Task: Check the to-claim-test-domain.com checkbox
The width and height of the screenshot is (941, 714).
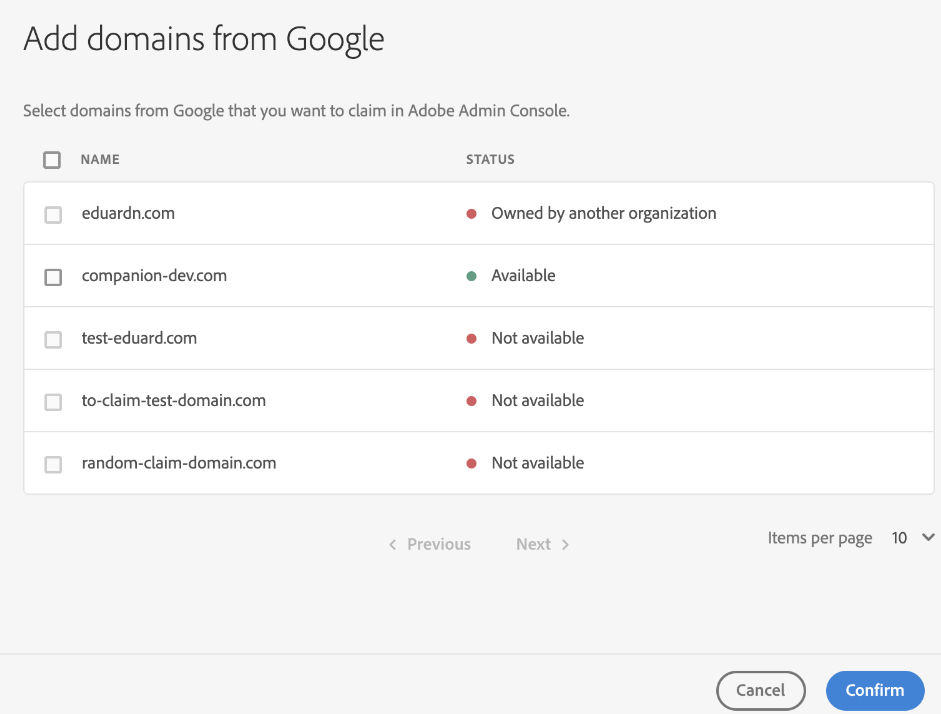Action: point(53,400)
